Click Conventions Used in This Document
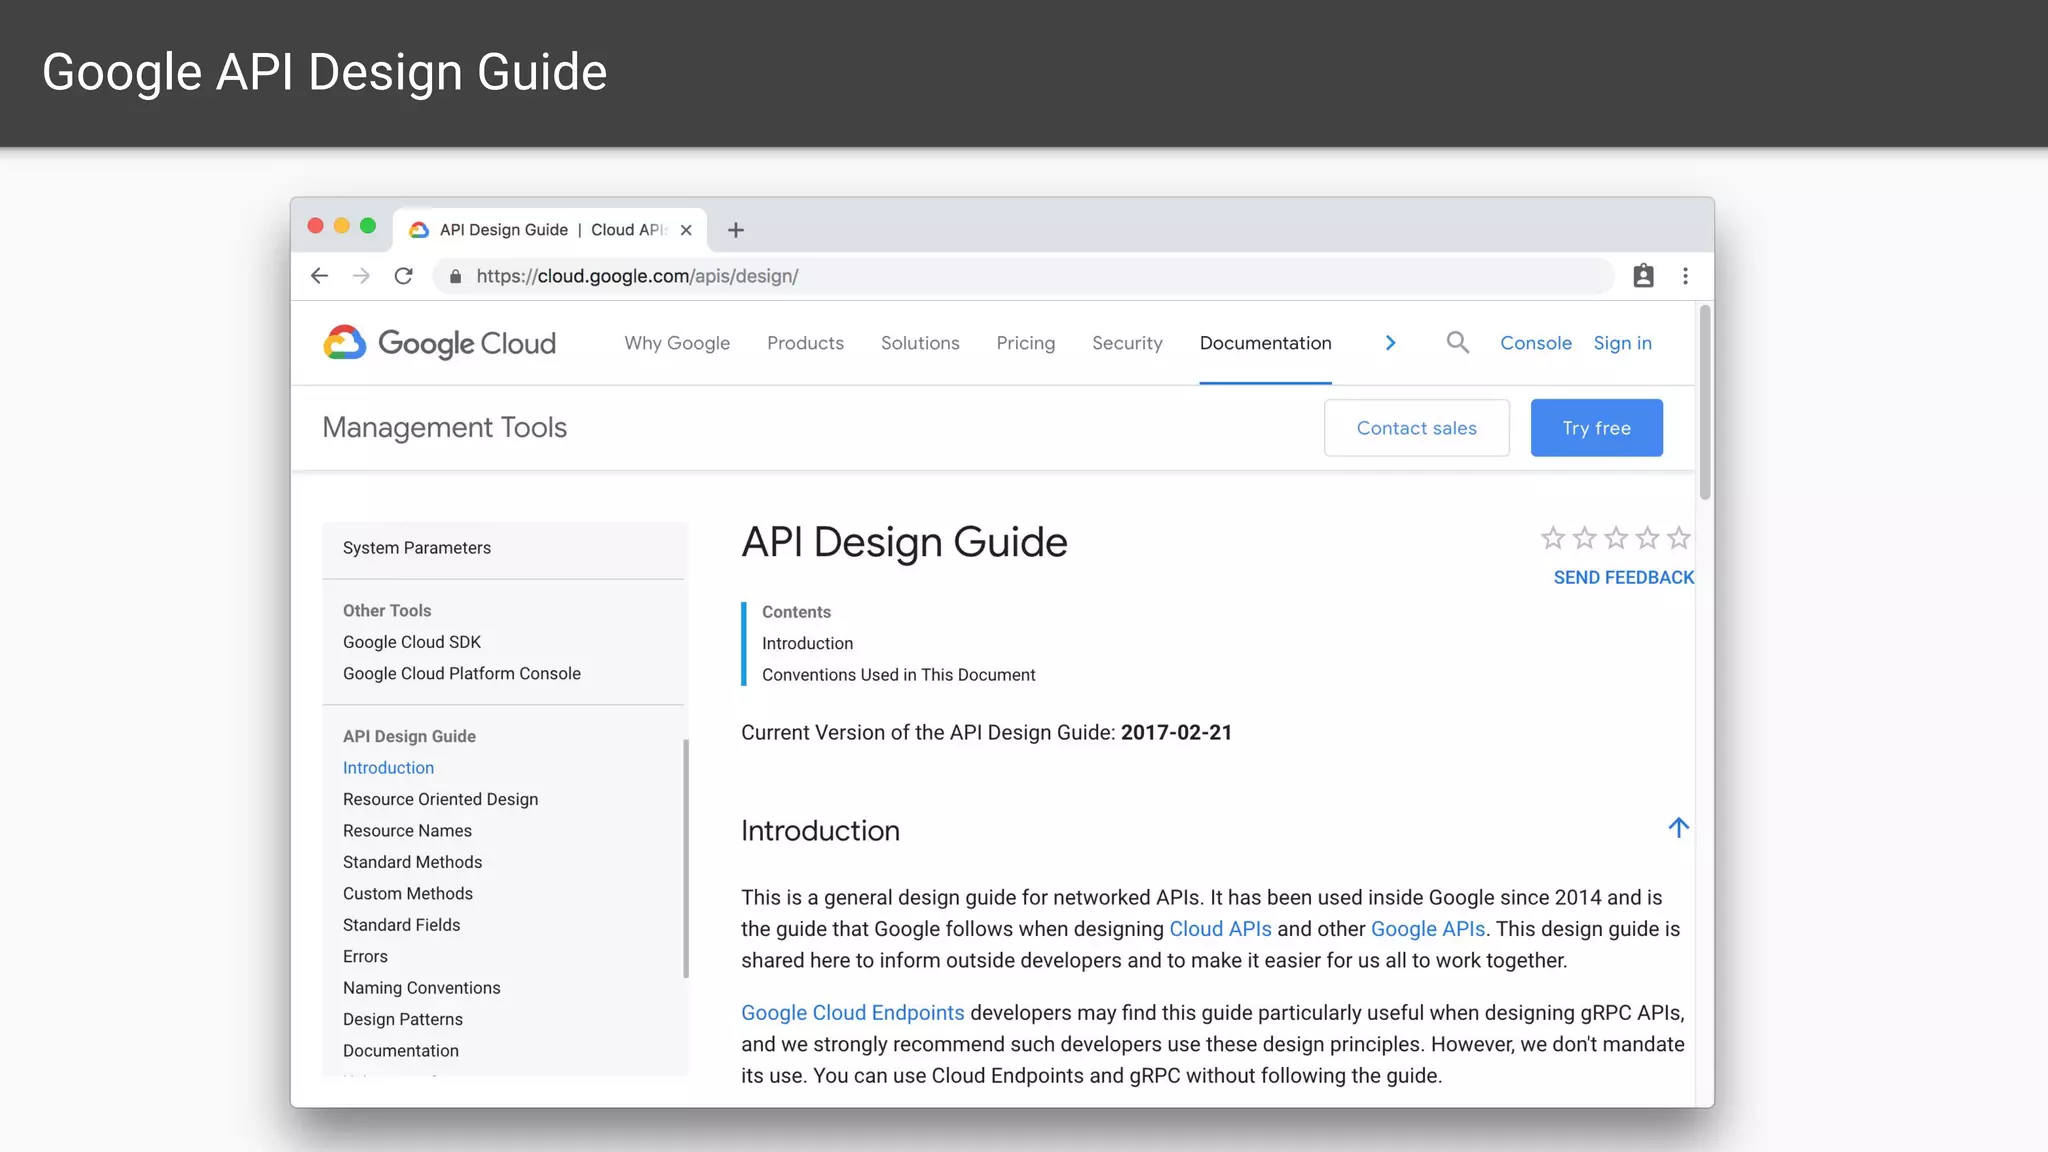 [898, 675]
